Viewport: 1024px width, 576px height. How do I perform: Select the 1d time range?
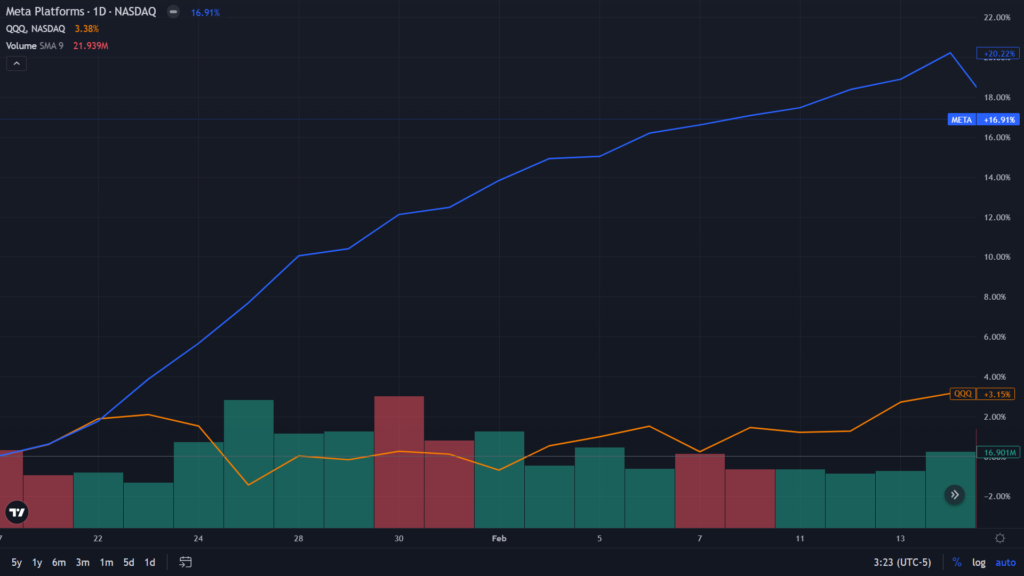[150, 562]
